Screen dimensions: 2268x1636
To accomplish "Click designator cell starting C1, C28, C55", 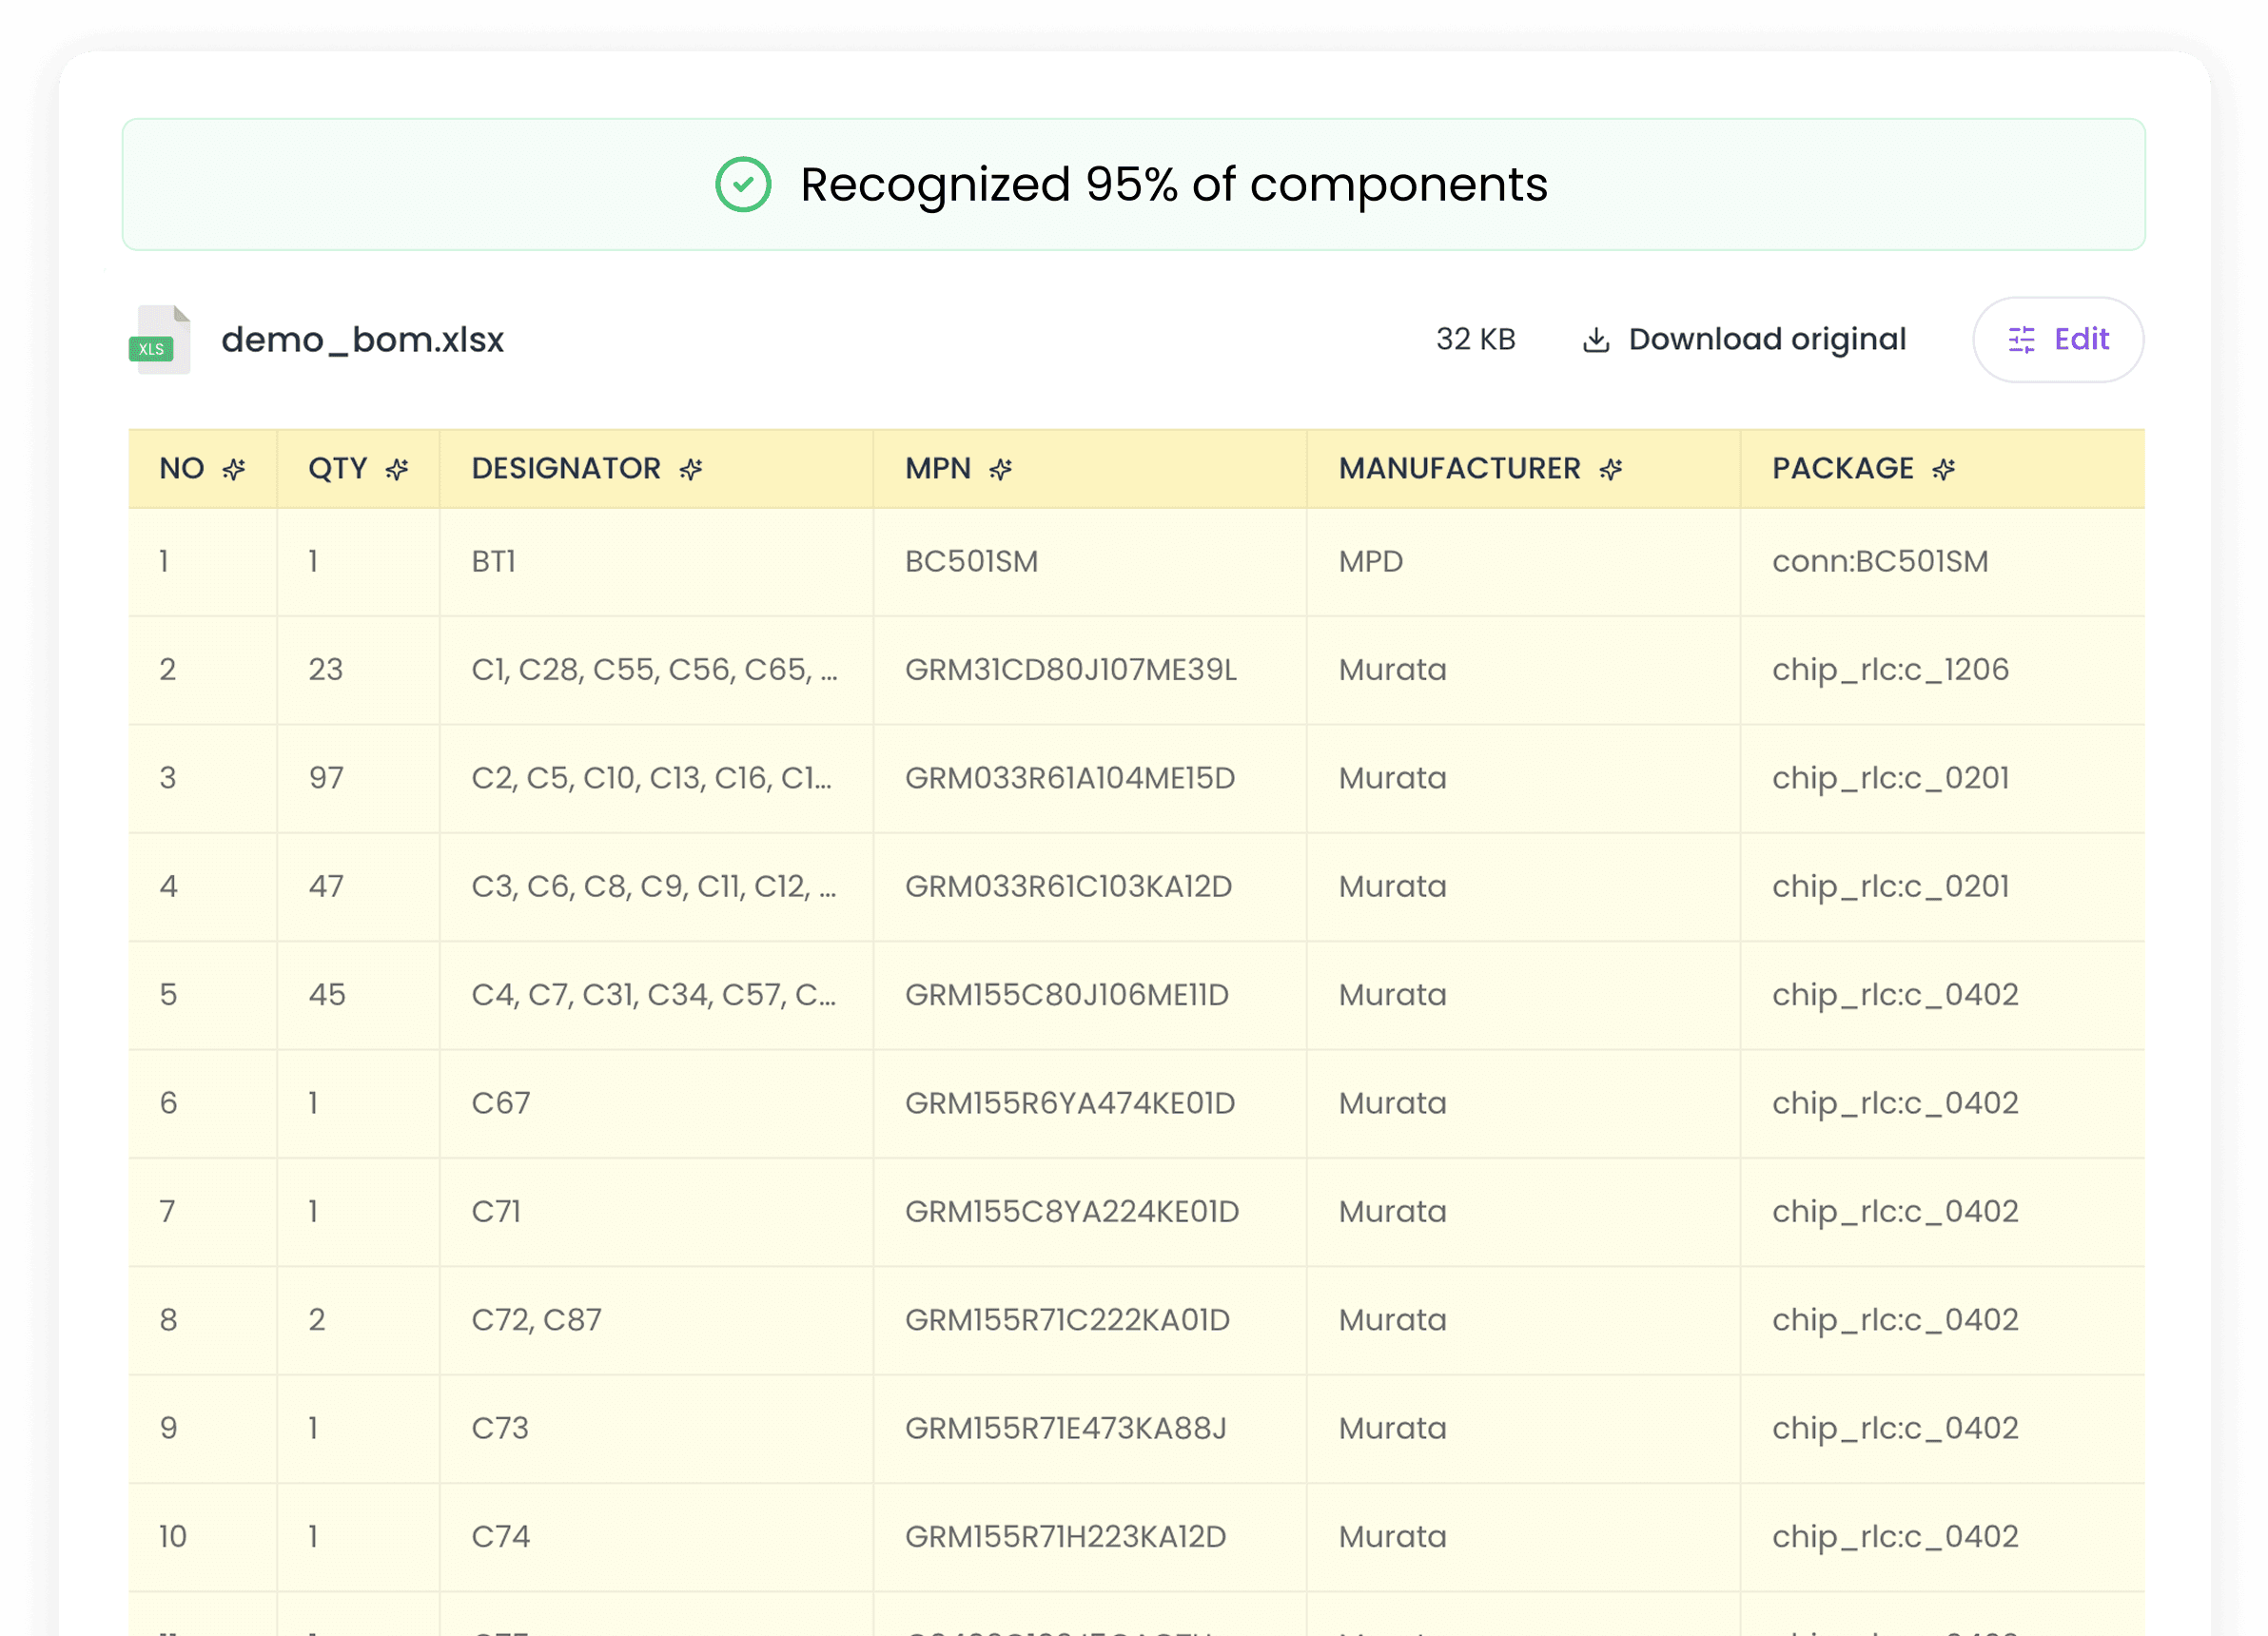I will tap(656, 670).
